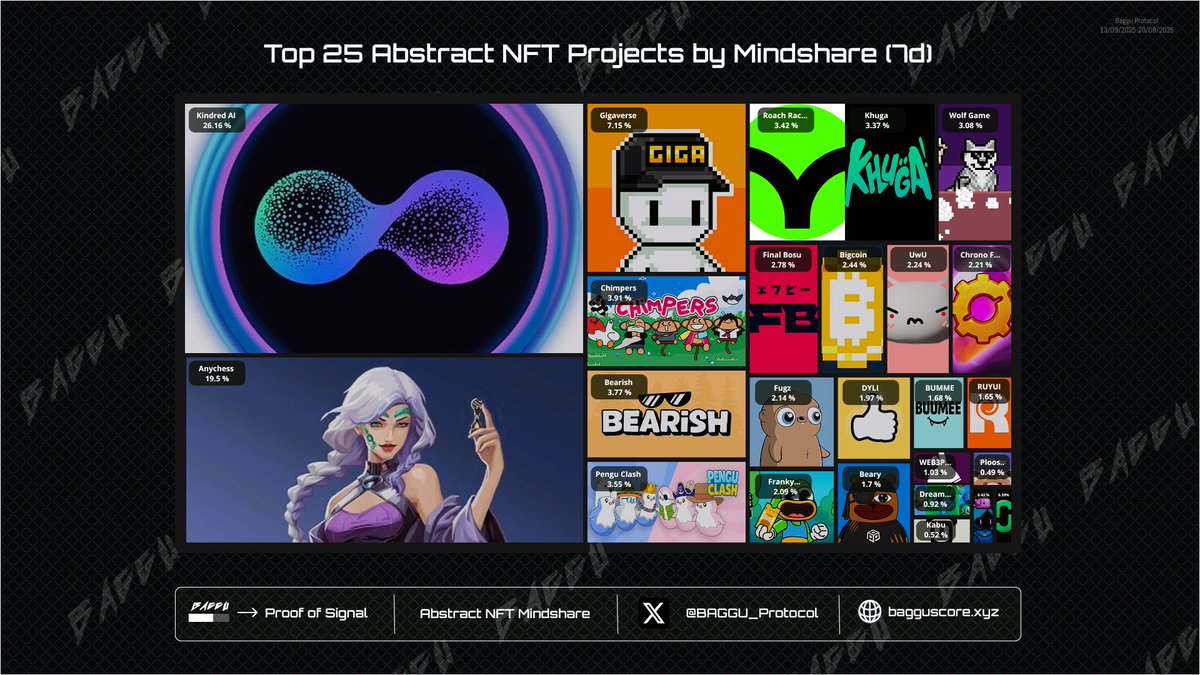This screenshot has width=1200, height=675.
Task: Open the Wolf Game pixel wolf tile
Action: pos(974,172)
